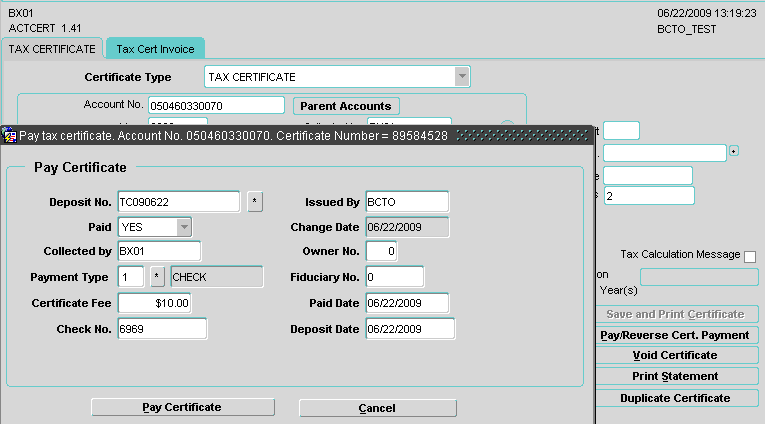Screen dimensions: 765x424
Task: Focus the Check No. input field
Action: pyautogui.click(x=162, y=328)
